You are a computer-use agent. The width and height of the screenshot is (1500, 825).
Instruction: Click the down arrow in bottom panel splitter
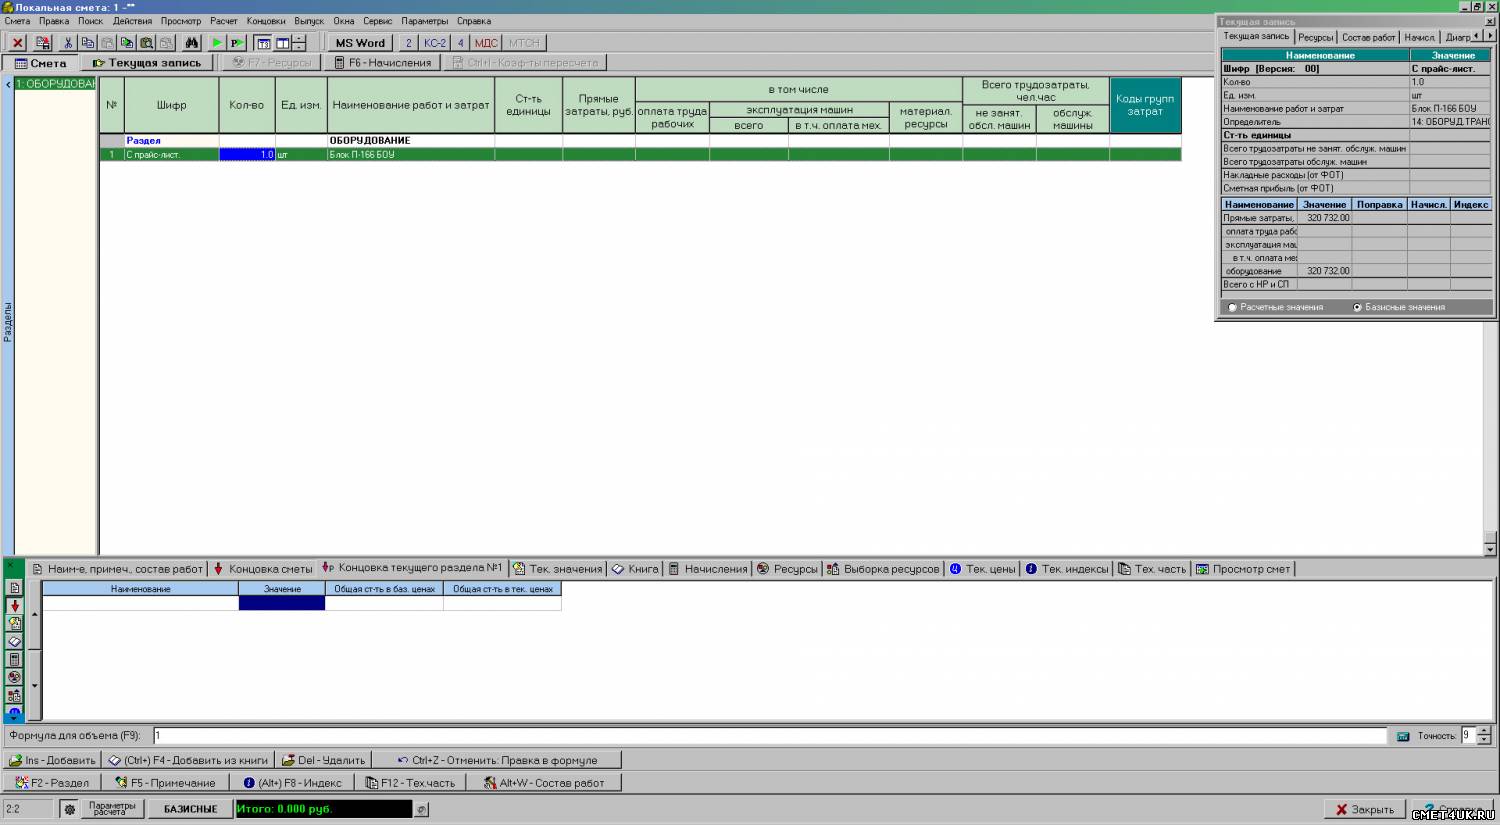pos(35,685)
